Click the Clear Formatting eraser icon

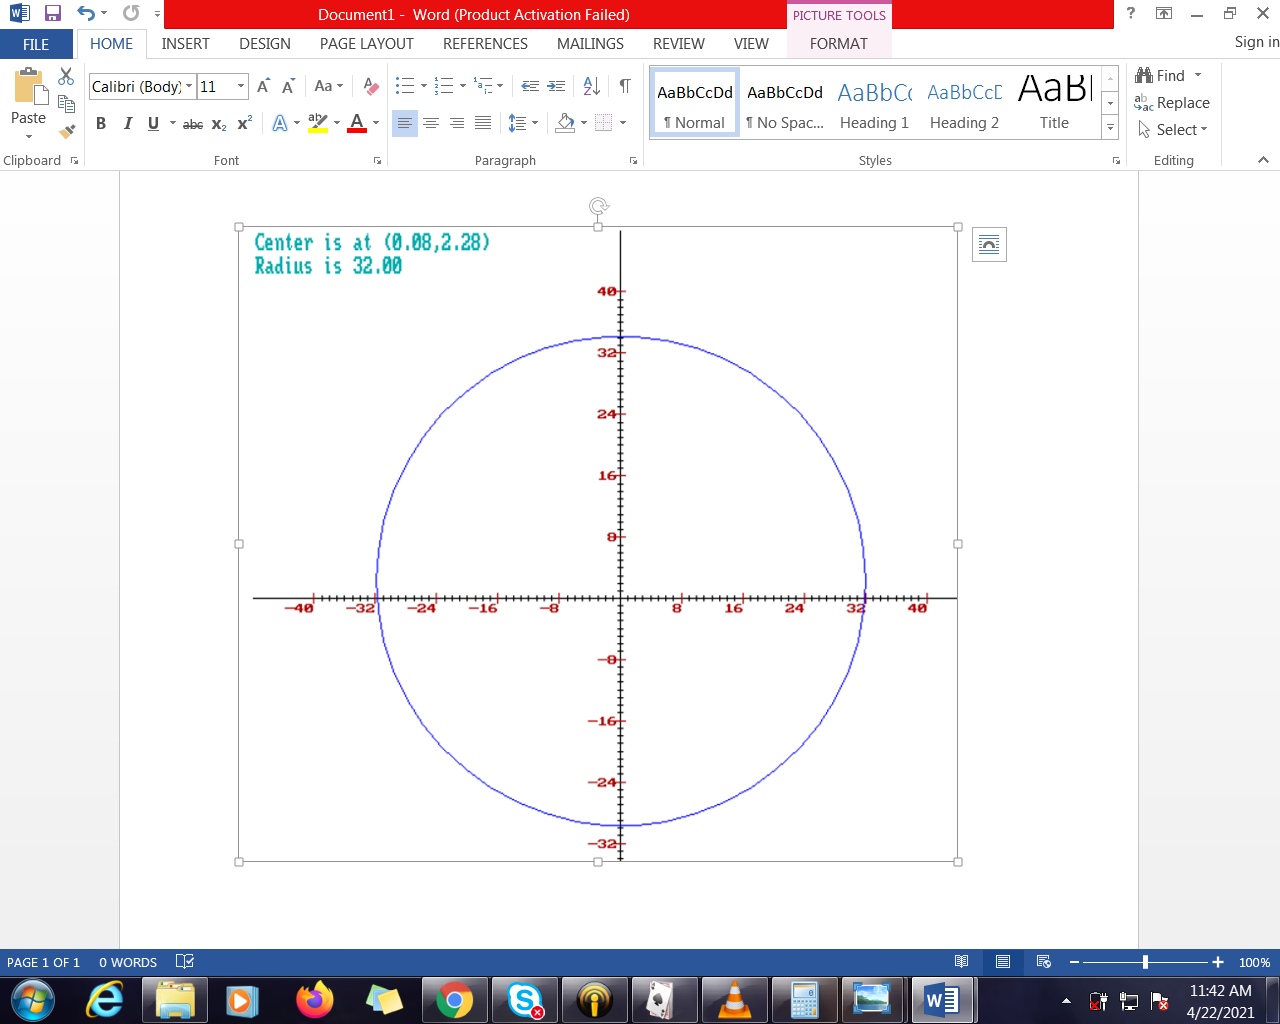371,87
